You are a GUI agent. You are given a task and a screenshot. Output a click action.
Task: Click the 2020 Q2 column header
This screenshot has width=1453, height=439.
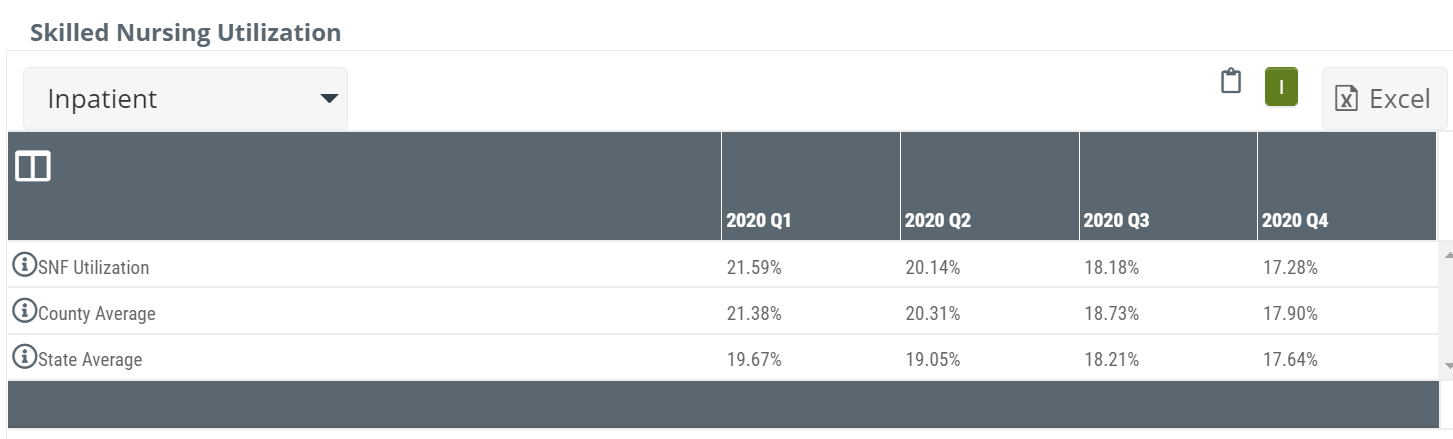938,221
